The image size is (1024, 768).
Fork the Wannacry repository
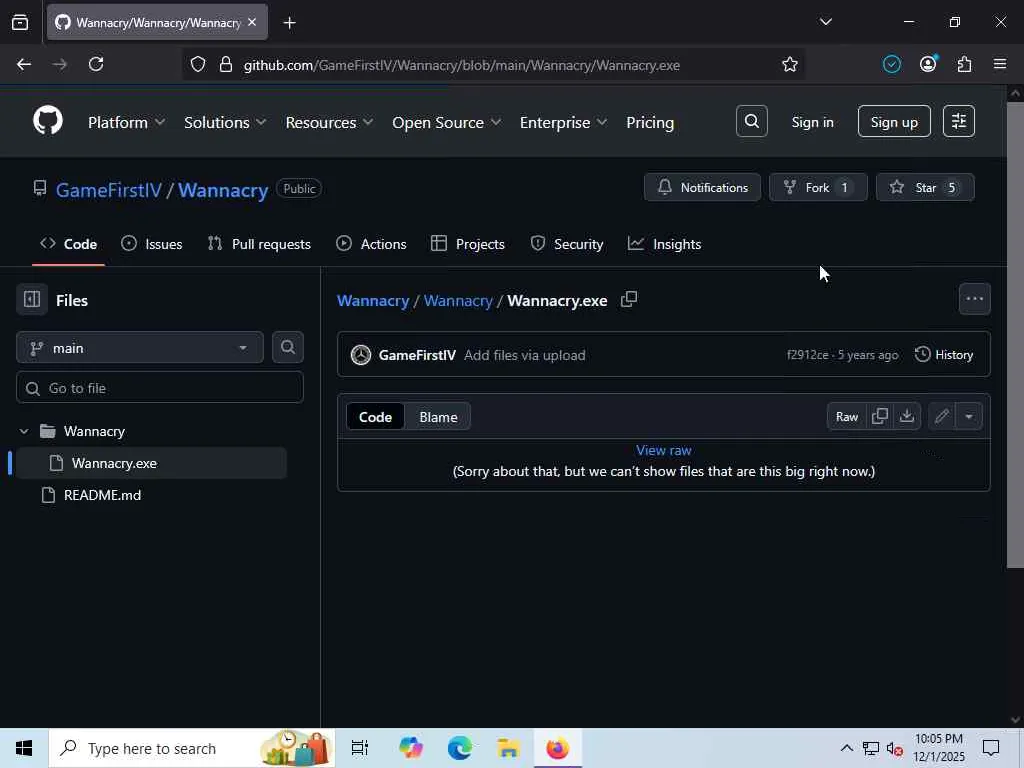818,187
